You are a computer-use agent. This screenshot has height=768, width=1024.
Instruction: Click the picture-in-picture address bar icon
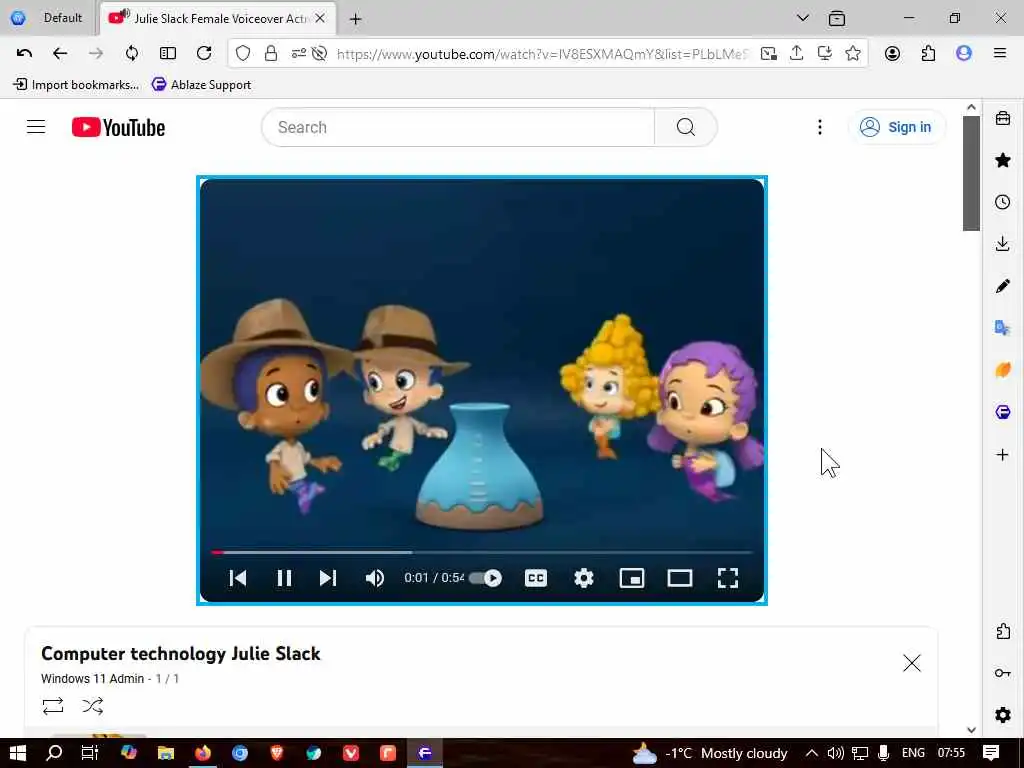769,54
